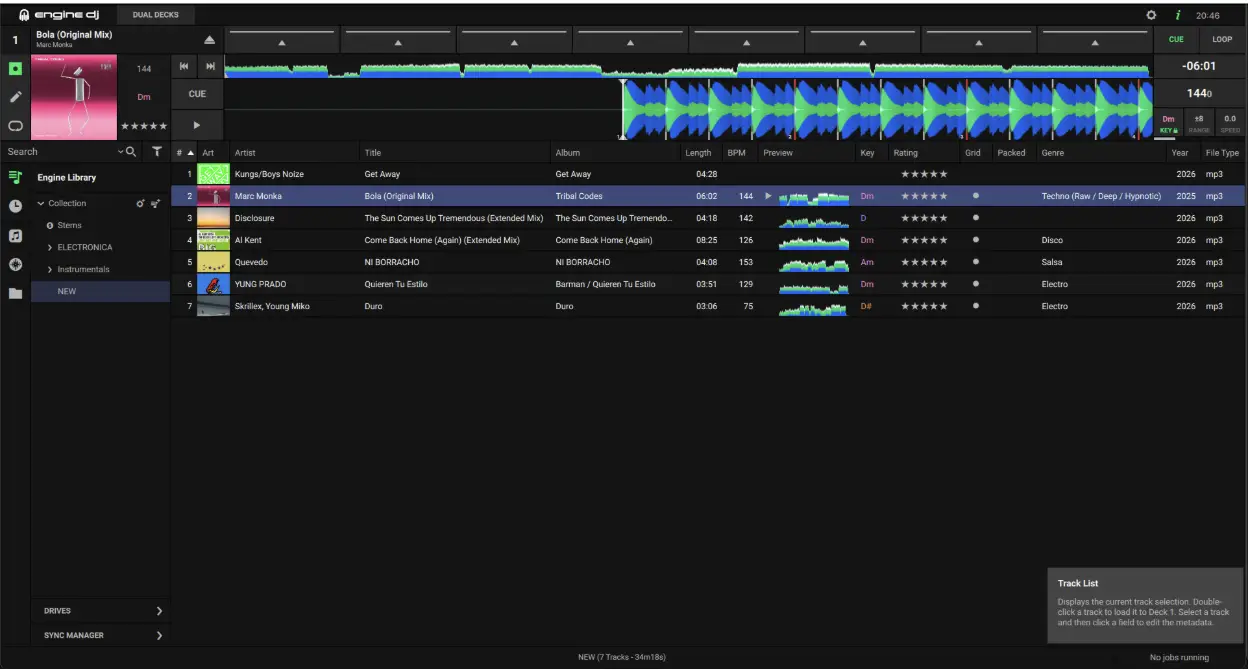Collapse the Collection tree
Viewport: 1248px width, 670px height.
pos(41,203)
